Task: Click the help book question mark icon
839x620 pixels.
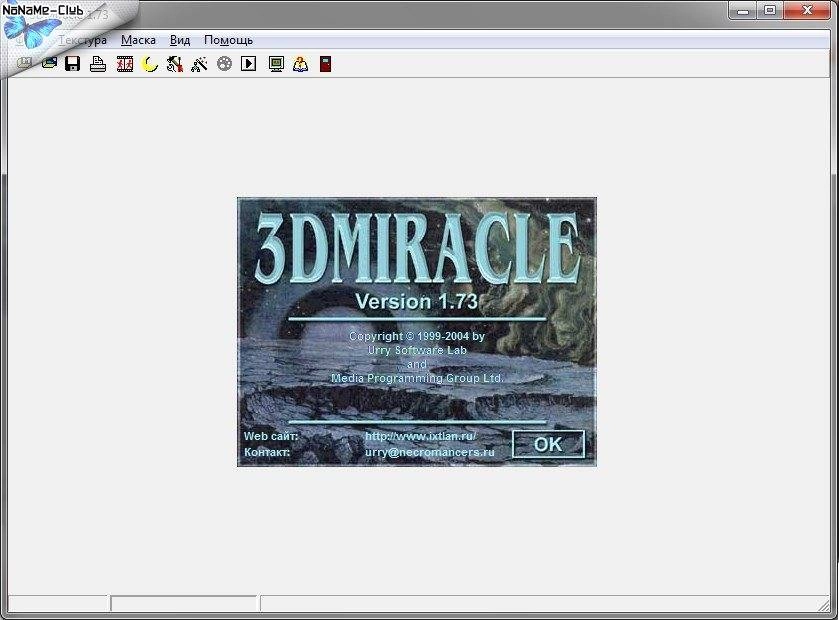Action: [301, 64]
